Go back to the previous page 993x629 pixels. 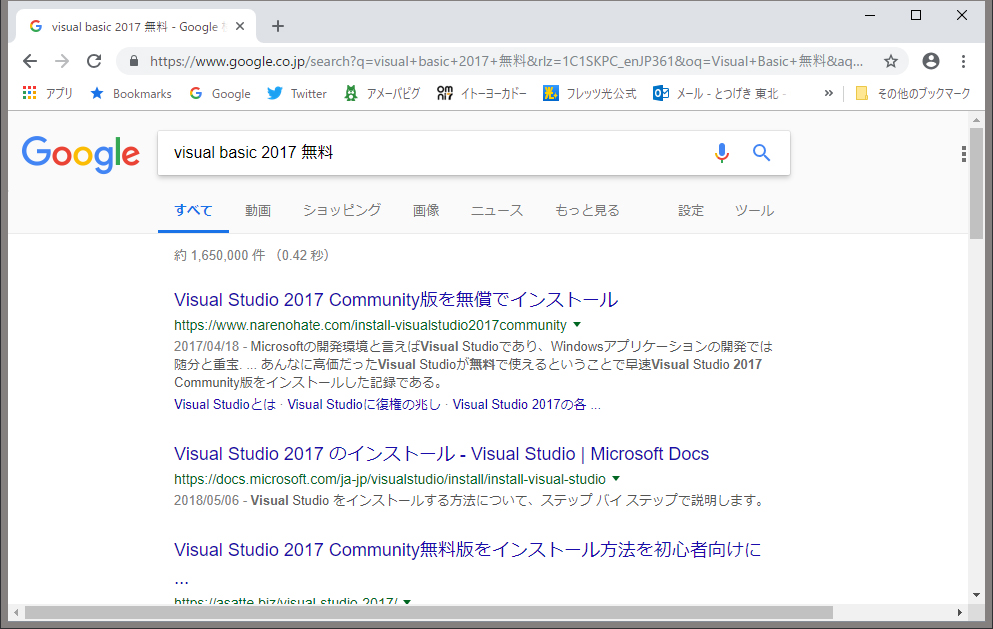30,61
